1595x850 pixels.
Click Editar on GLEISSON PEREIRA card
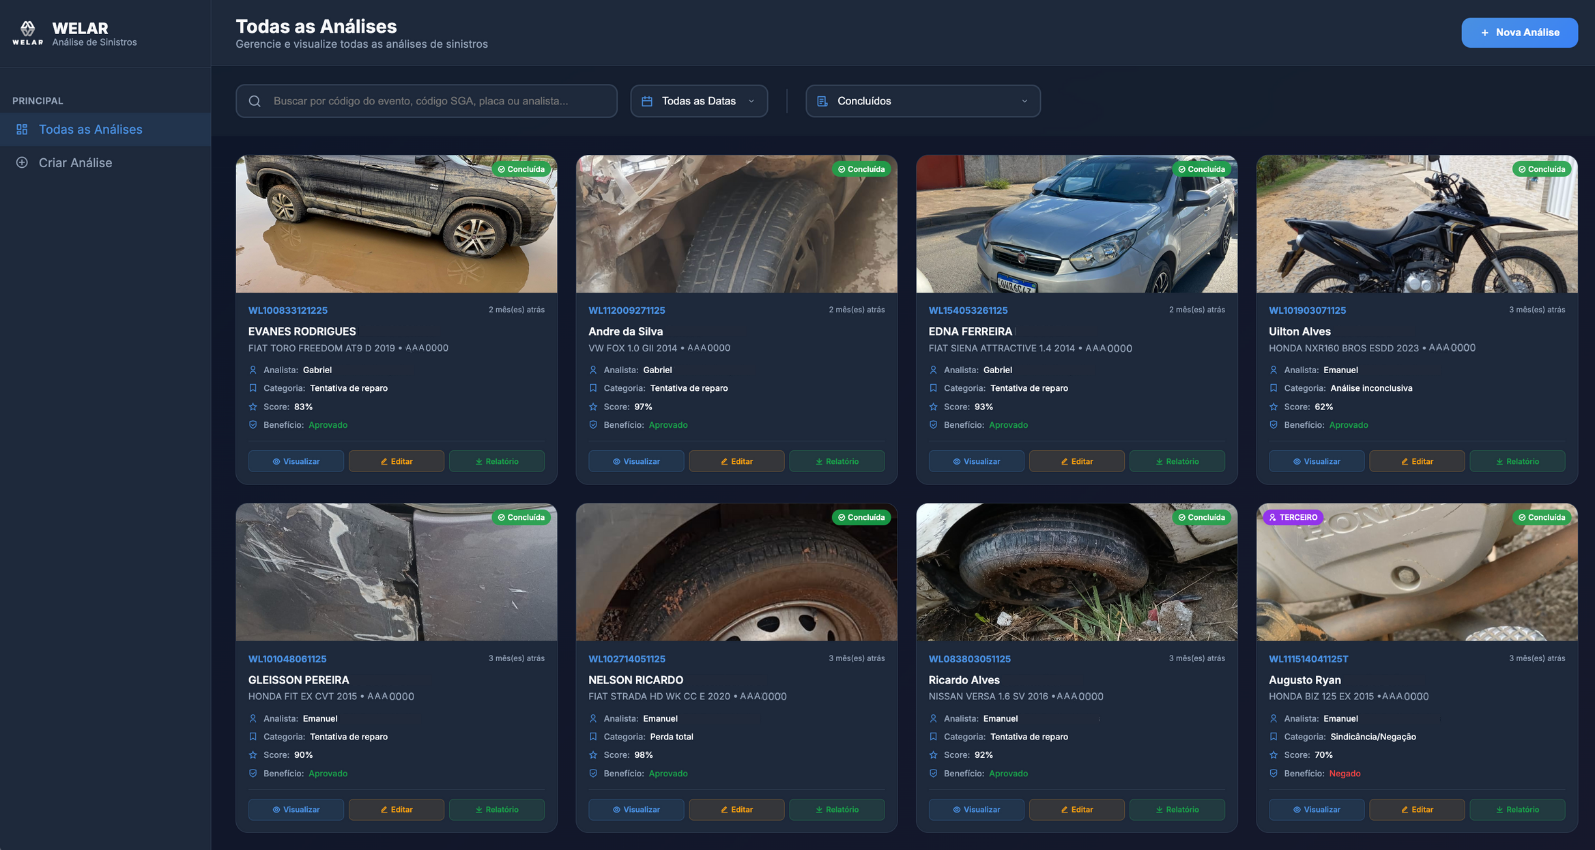click(x=397, y=809)
